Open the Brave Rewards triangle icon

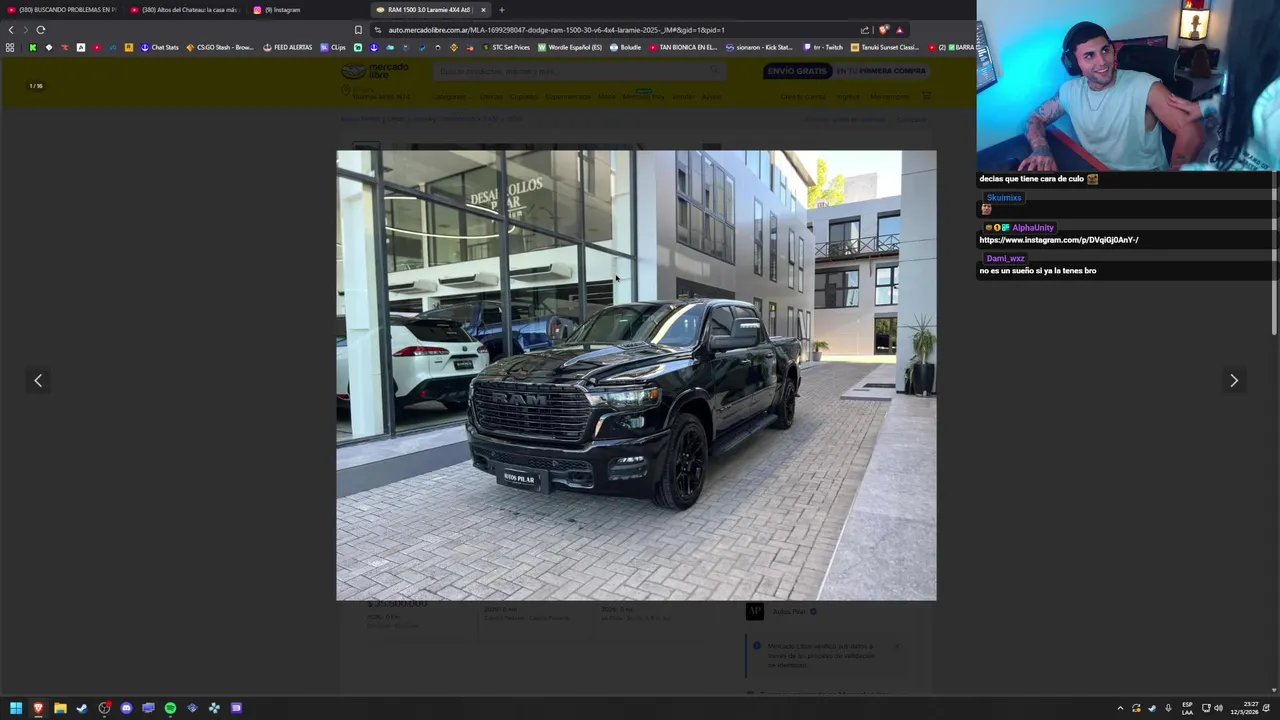click(899, 30)
